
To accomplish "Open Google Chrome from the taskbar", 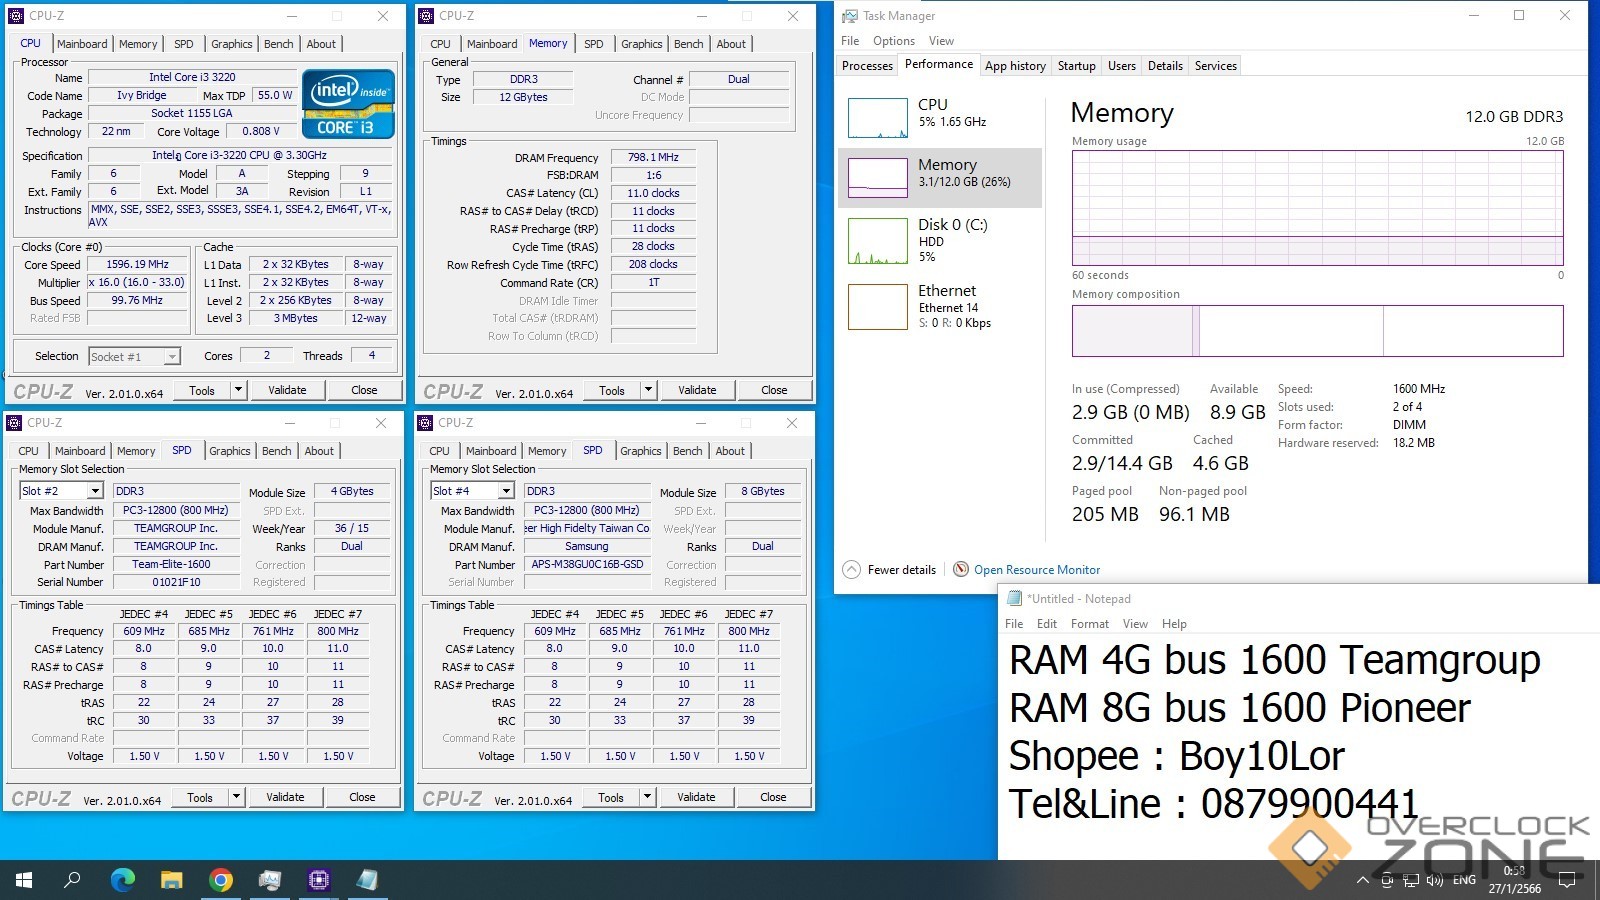I will click(221, 880).
